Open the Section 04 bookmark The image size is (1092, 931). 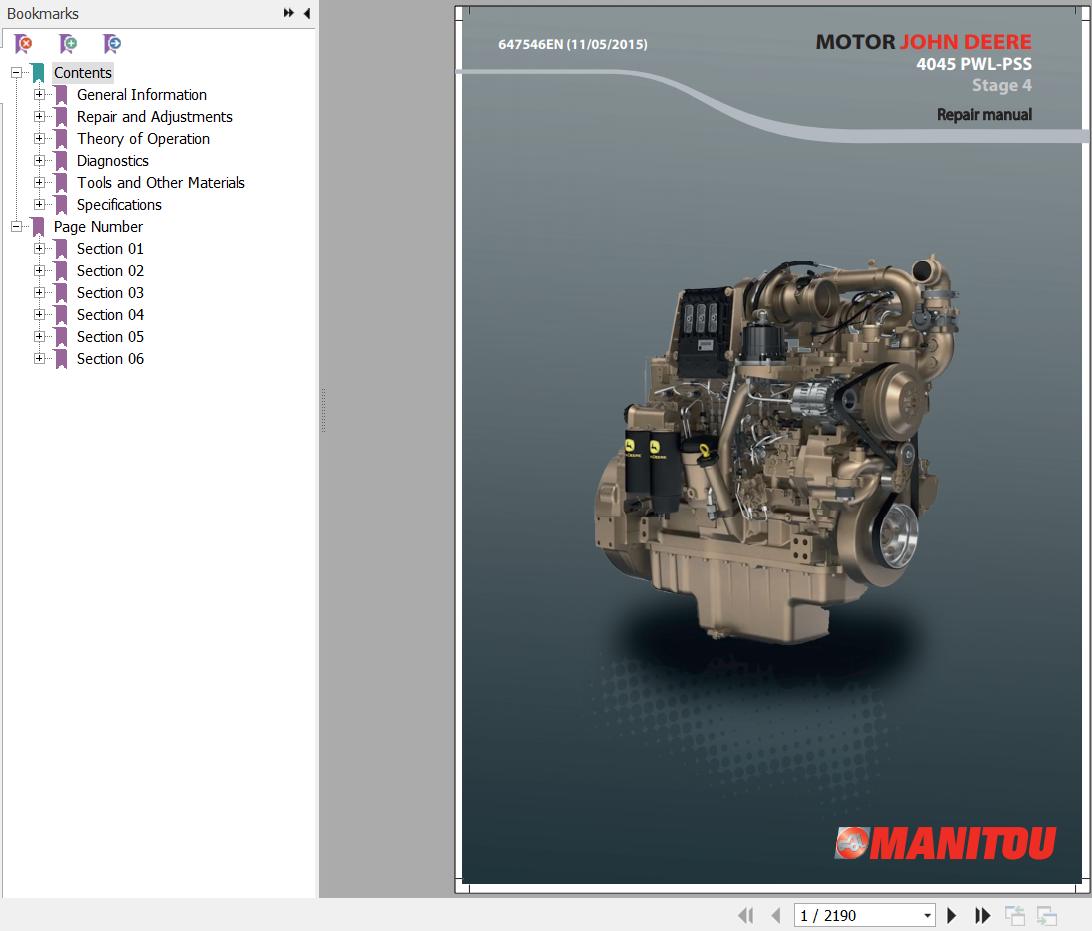tap(110, 315)
